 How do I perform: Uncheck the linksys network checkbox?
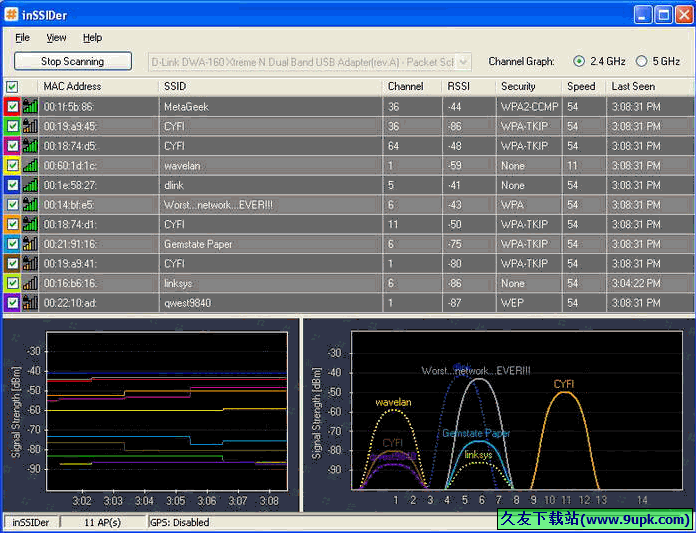pyautogui.click(x=12, y=283)
